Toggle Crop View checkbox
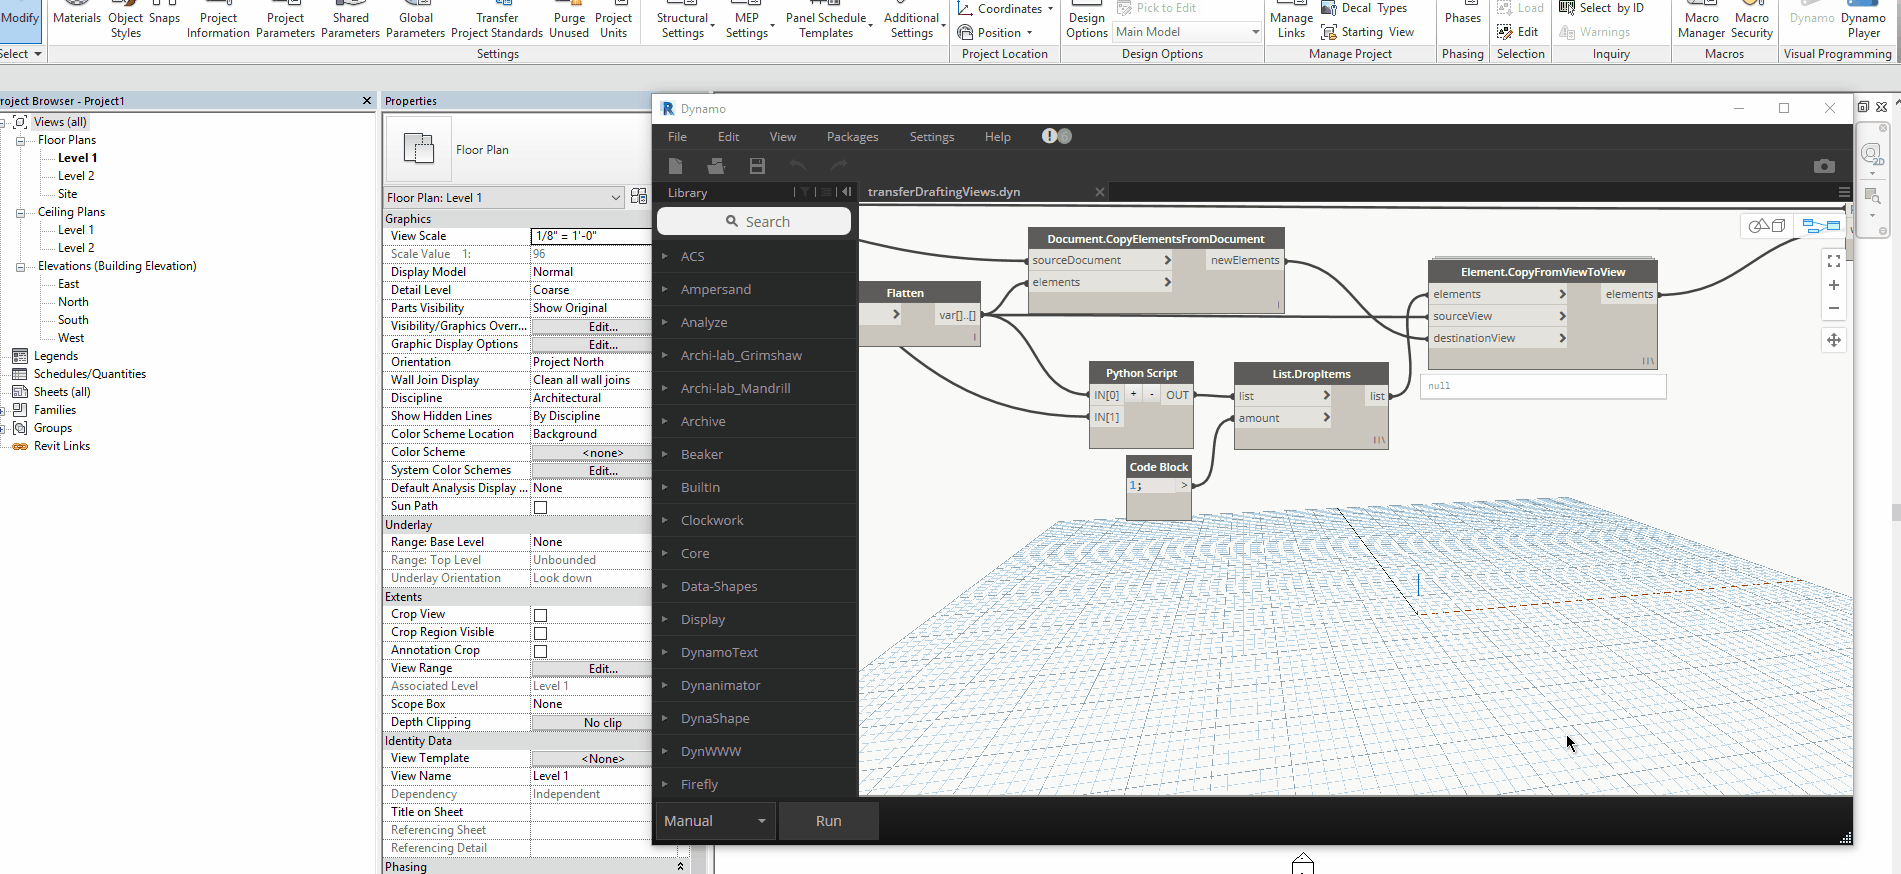The width and height of the screenshot is (1901, 874). click(x=540, y=615)
